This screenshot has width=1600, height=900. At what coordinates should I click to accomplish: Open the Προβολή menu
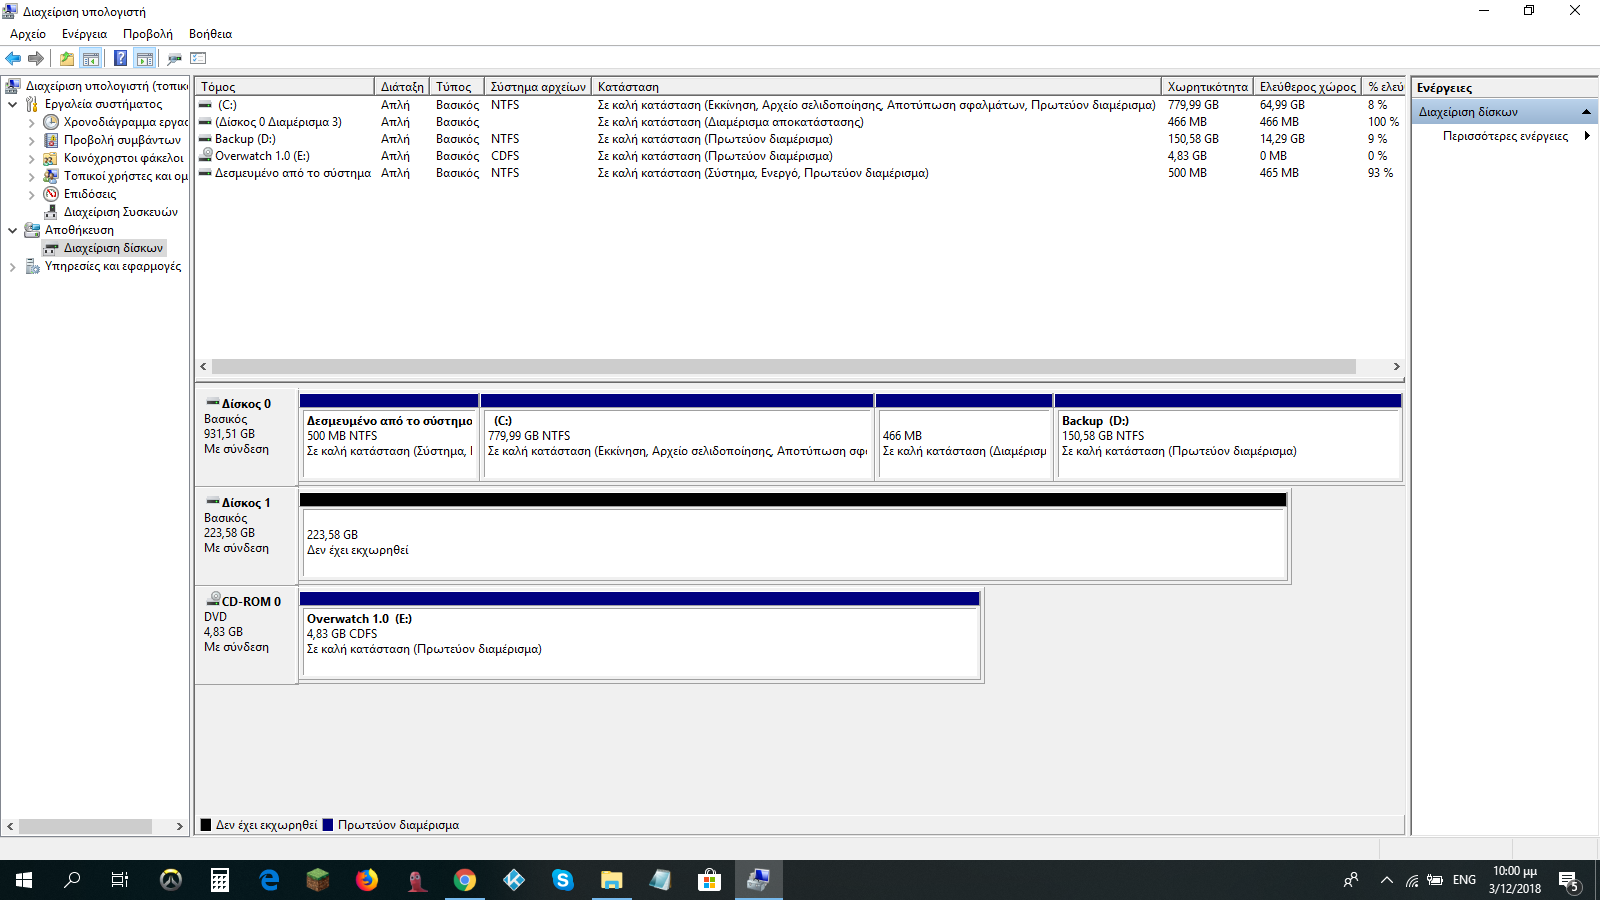point(147,34)
